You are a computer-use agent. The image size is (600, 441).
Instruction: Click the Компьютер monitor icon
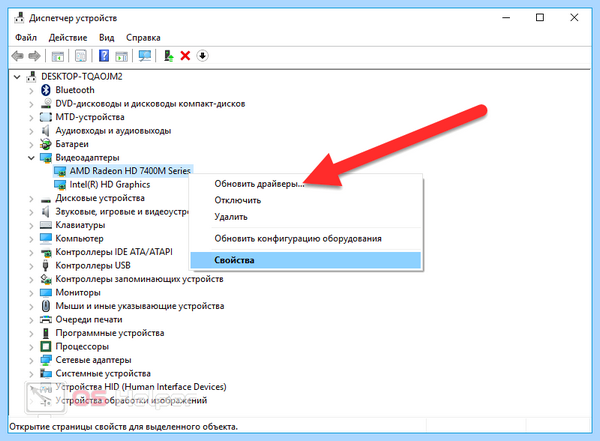click(46, 238)
